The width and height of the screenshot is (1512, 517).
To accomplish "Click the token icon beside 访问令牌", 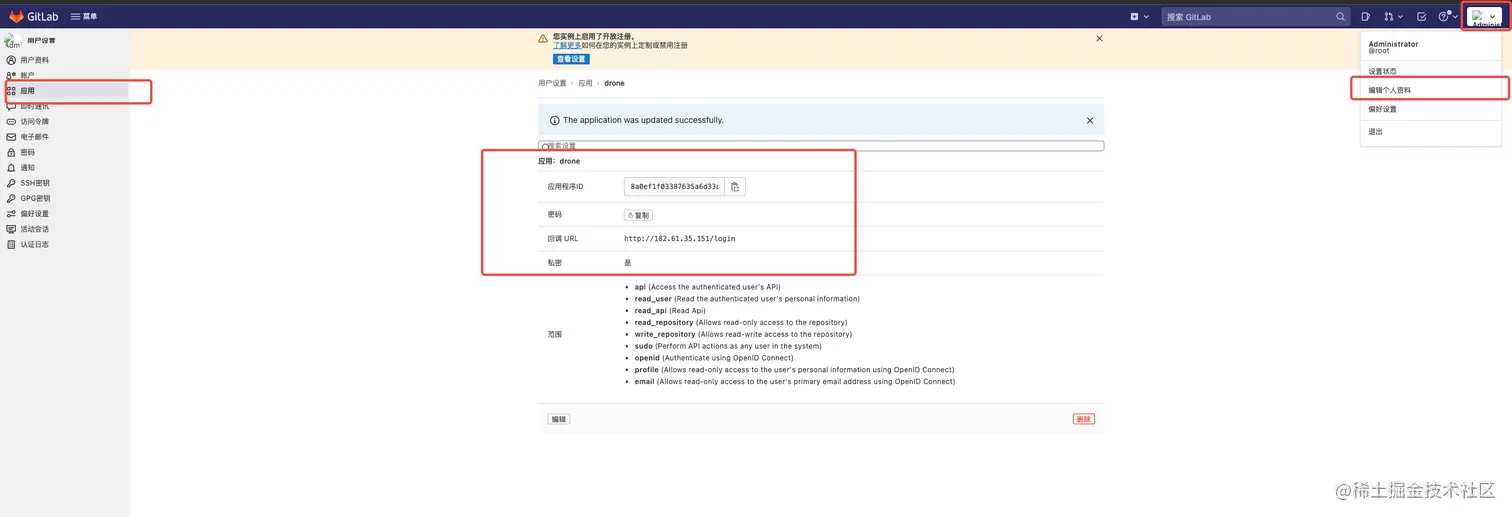I will [x=11, y=121].
